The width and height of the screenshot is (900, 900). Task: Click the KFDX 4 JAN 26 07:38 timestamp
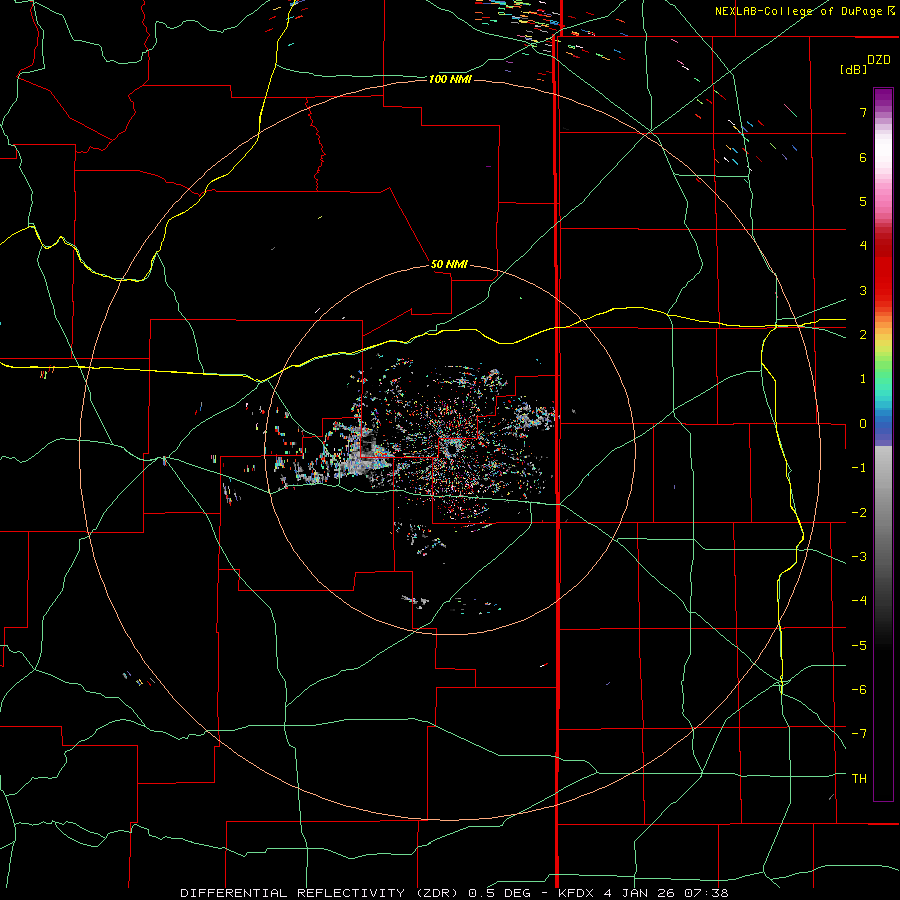point(643,893)
